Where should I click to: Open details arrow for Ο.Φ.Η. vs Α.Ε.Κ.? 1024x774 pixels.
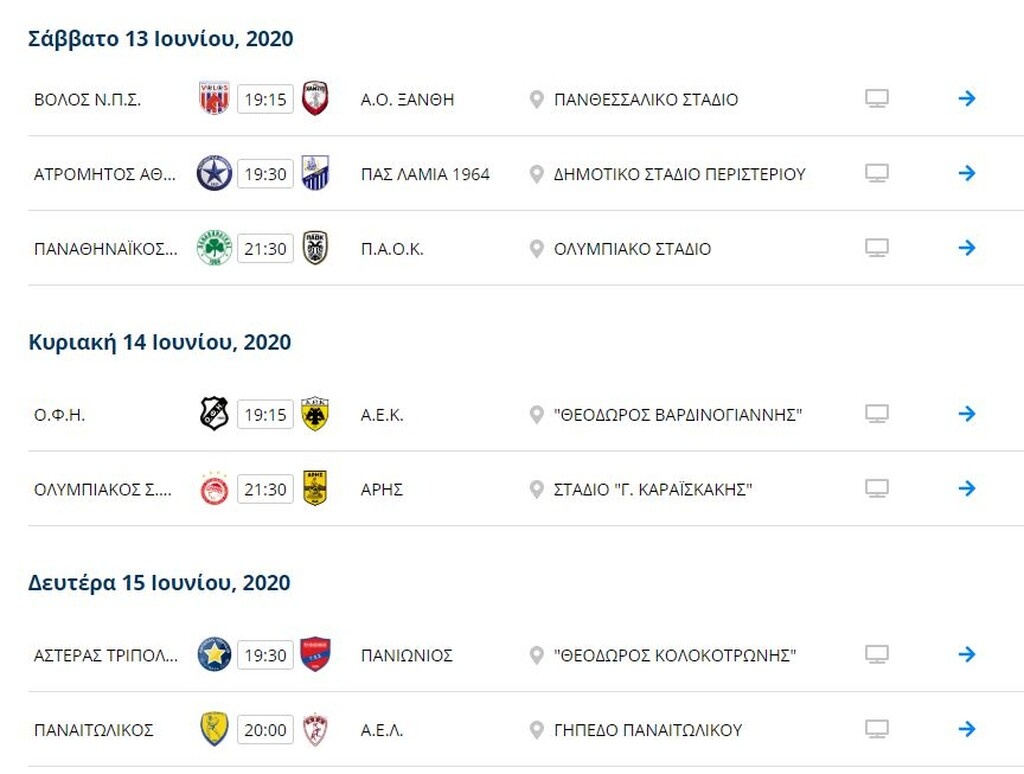(x=967, y=414)
